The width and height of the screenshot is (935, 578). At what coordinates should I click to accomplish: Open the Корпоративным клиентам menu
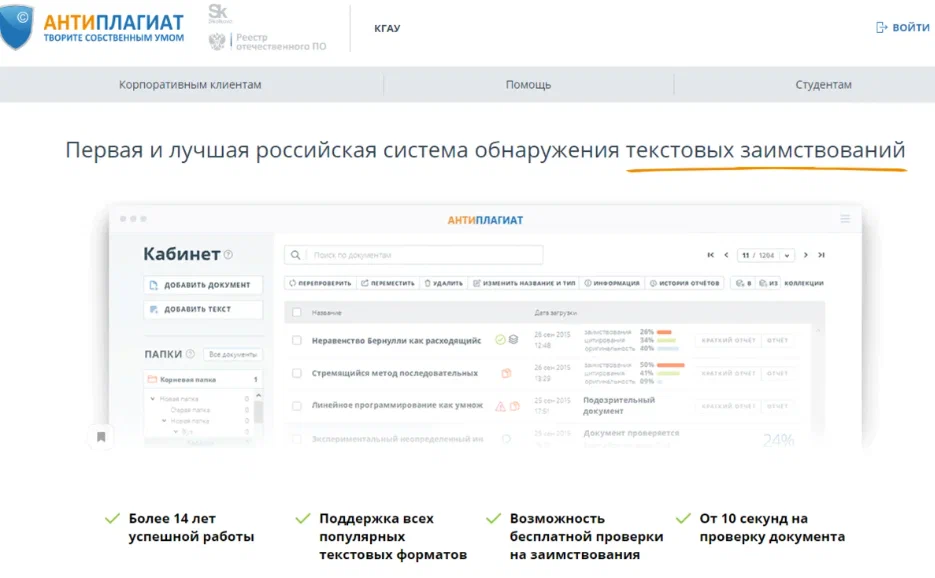[x=190, y=85]
